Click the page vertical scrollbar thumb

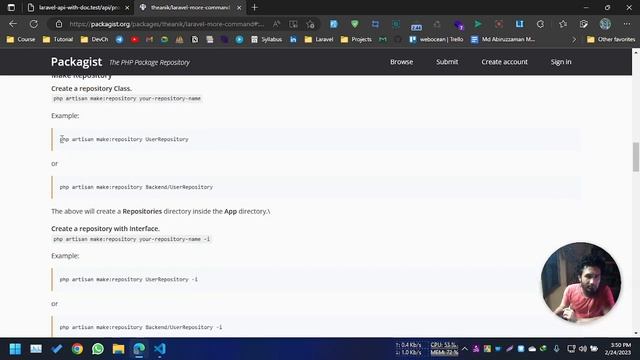[636, 157]
